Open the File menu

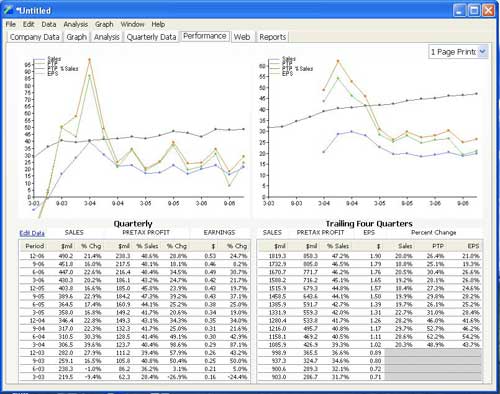tap(11, 24)
